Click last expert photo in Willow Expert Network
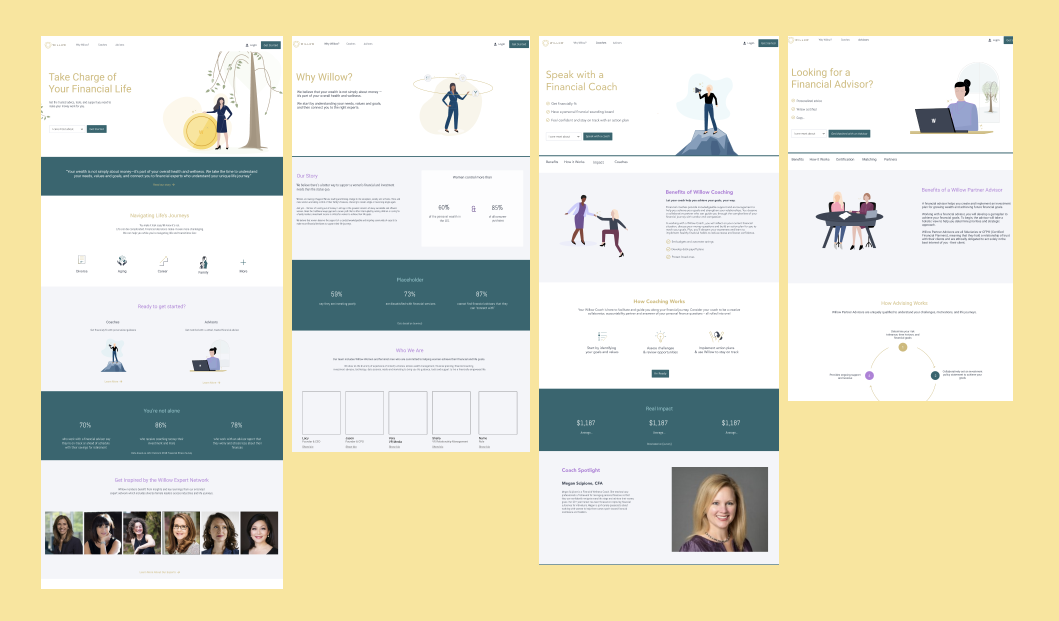Image resolution: width=1059 pixels, height=621 pixels. click(259, 533)
